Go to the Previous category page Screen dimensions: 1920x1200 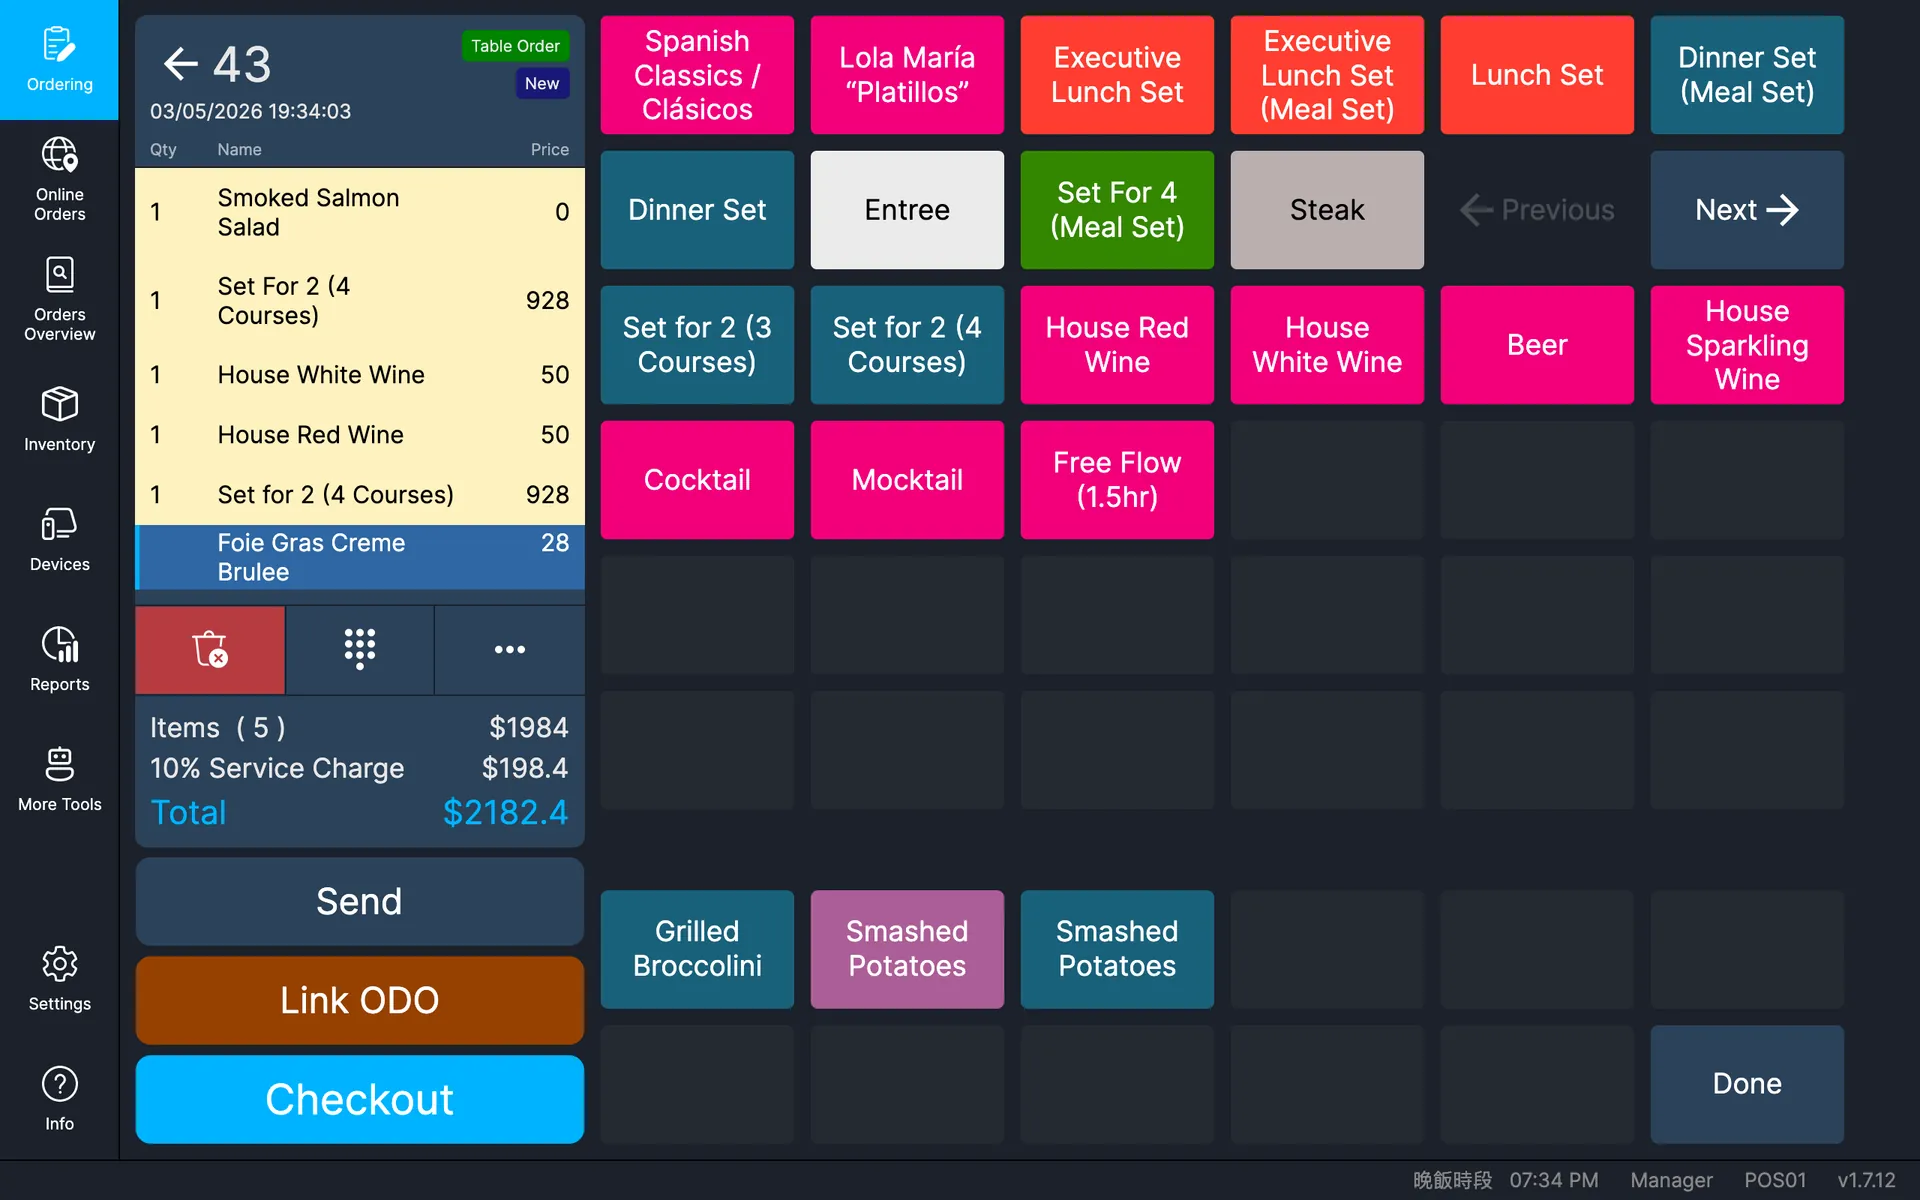pyautogui.click(x=1537, y=210)
